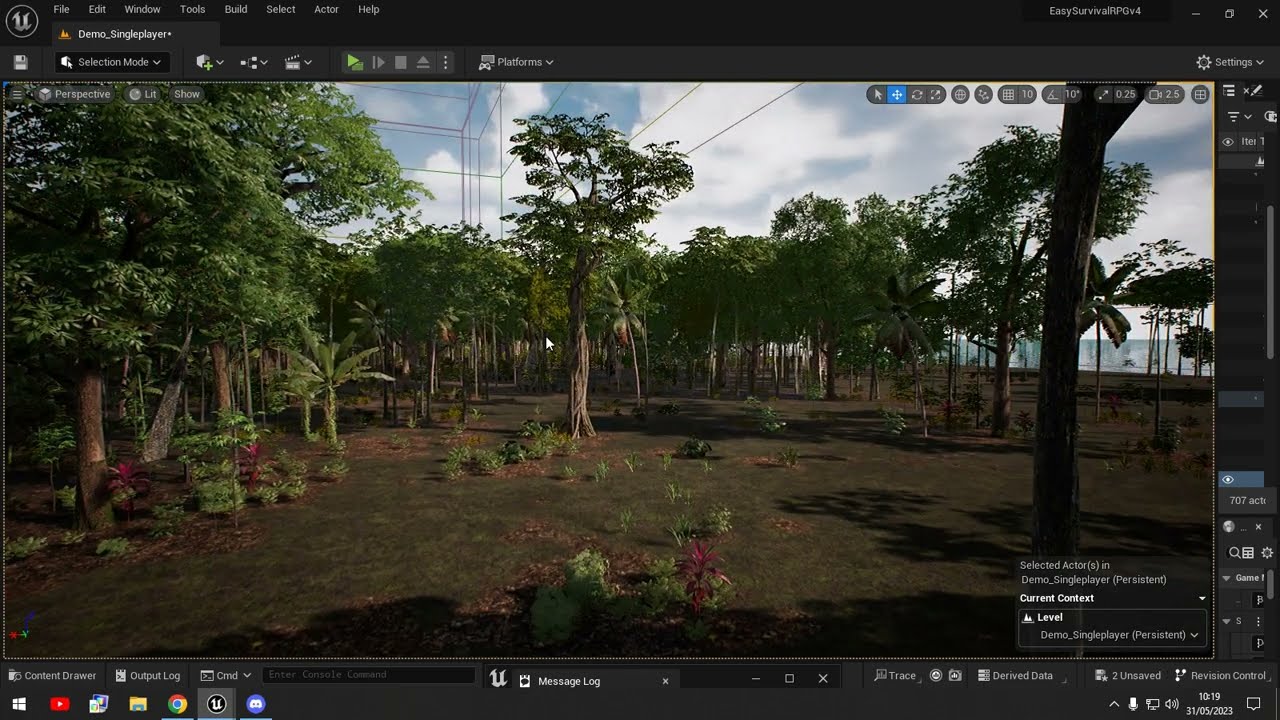
Task: Toggle visibility column eye in Outliner header
Action: point(1228,142)
